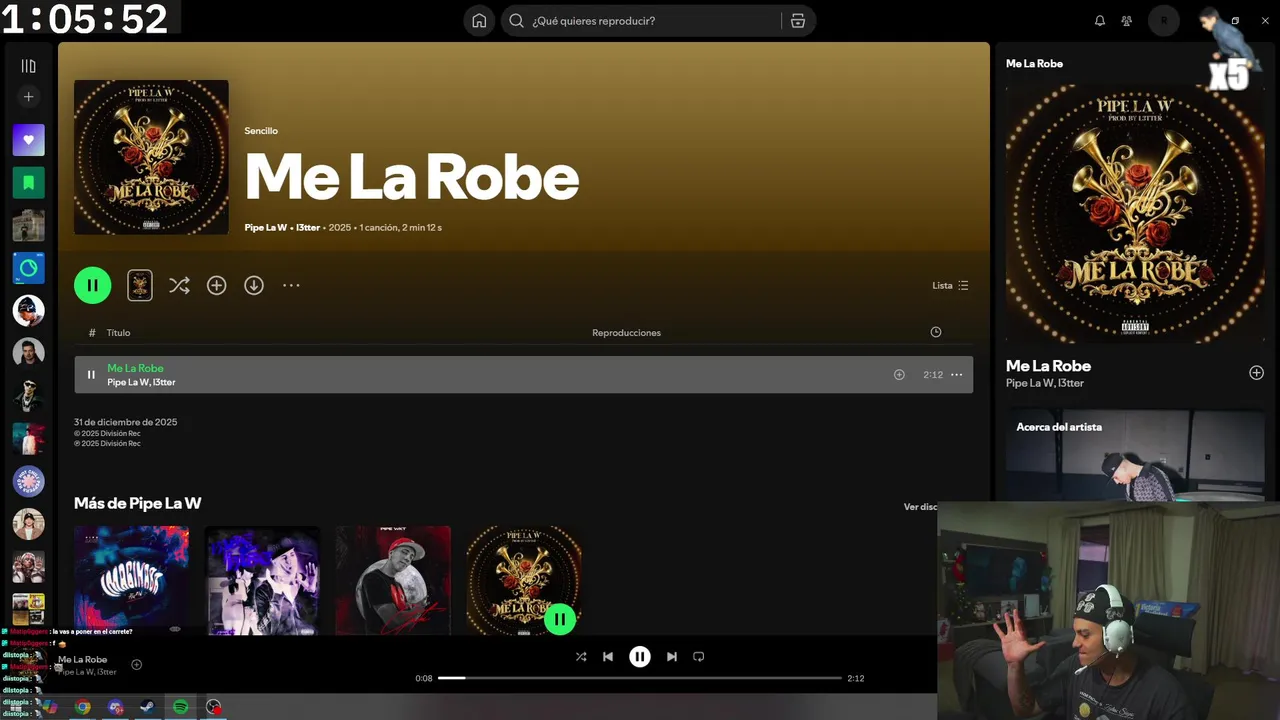
Task: Click the Now Playing panel album artwork
Action: pos(1135,213)
